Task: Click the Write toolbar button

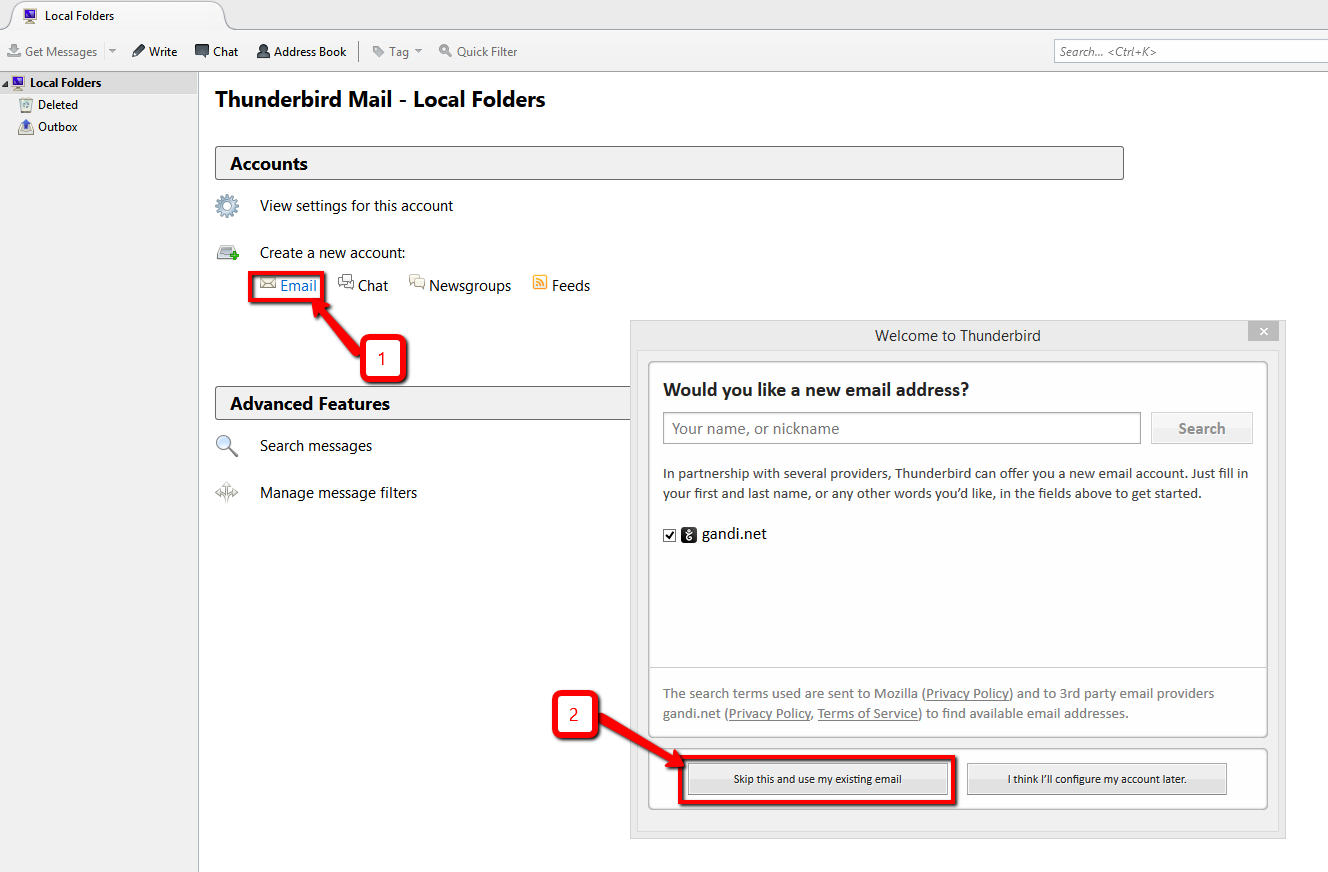Action: 154,51
